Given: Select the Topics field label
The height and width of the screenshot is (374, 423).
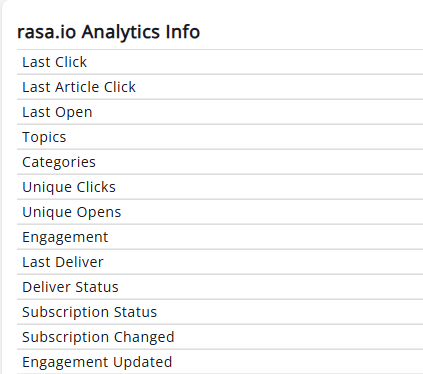Looking at the screenshot, I should point(44,137).
